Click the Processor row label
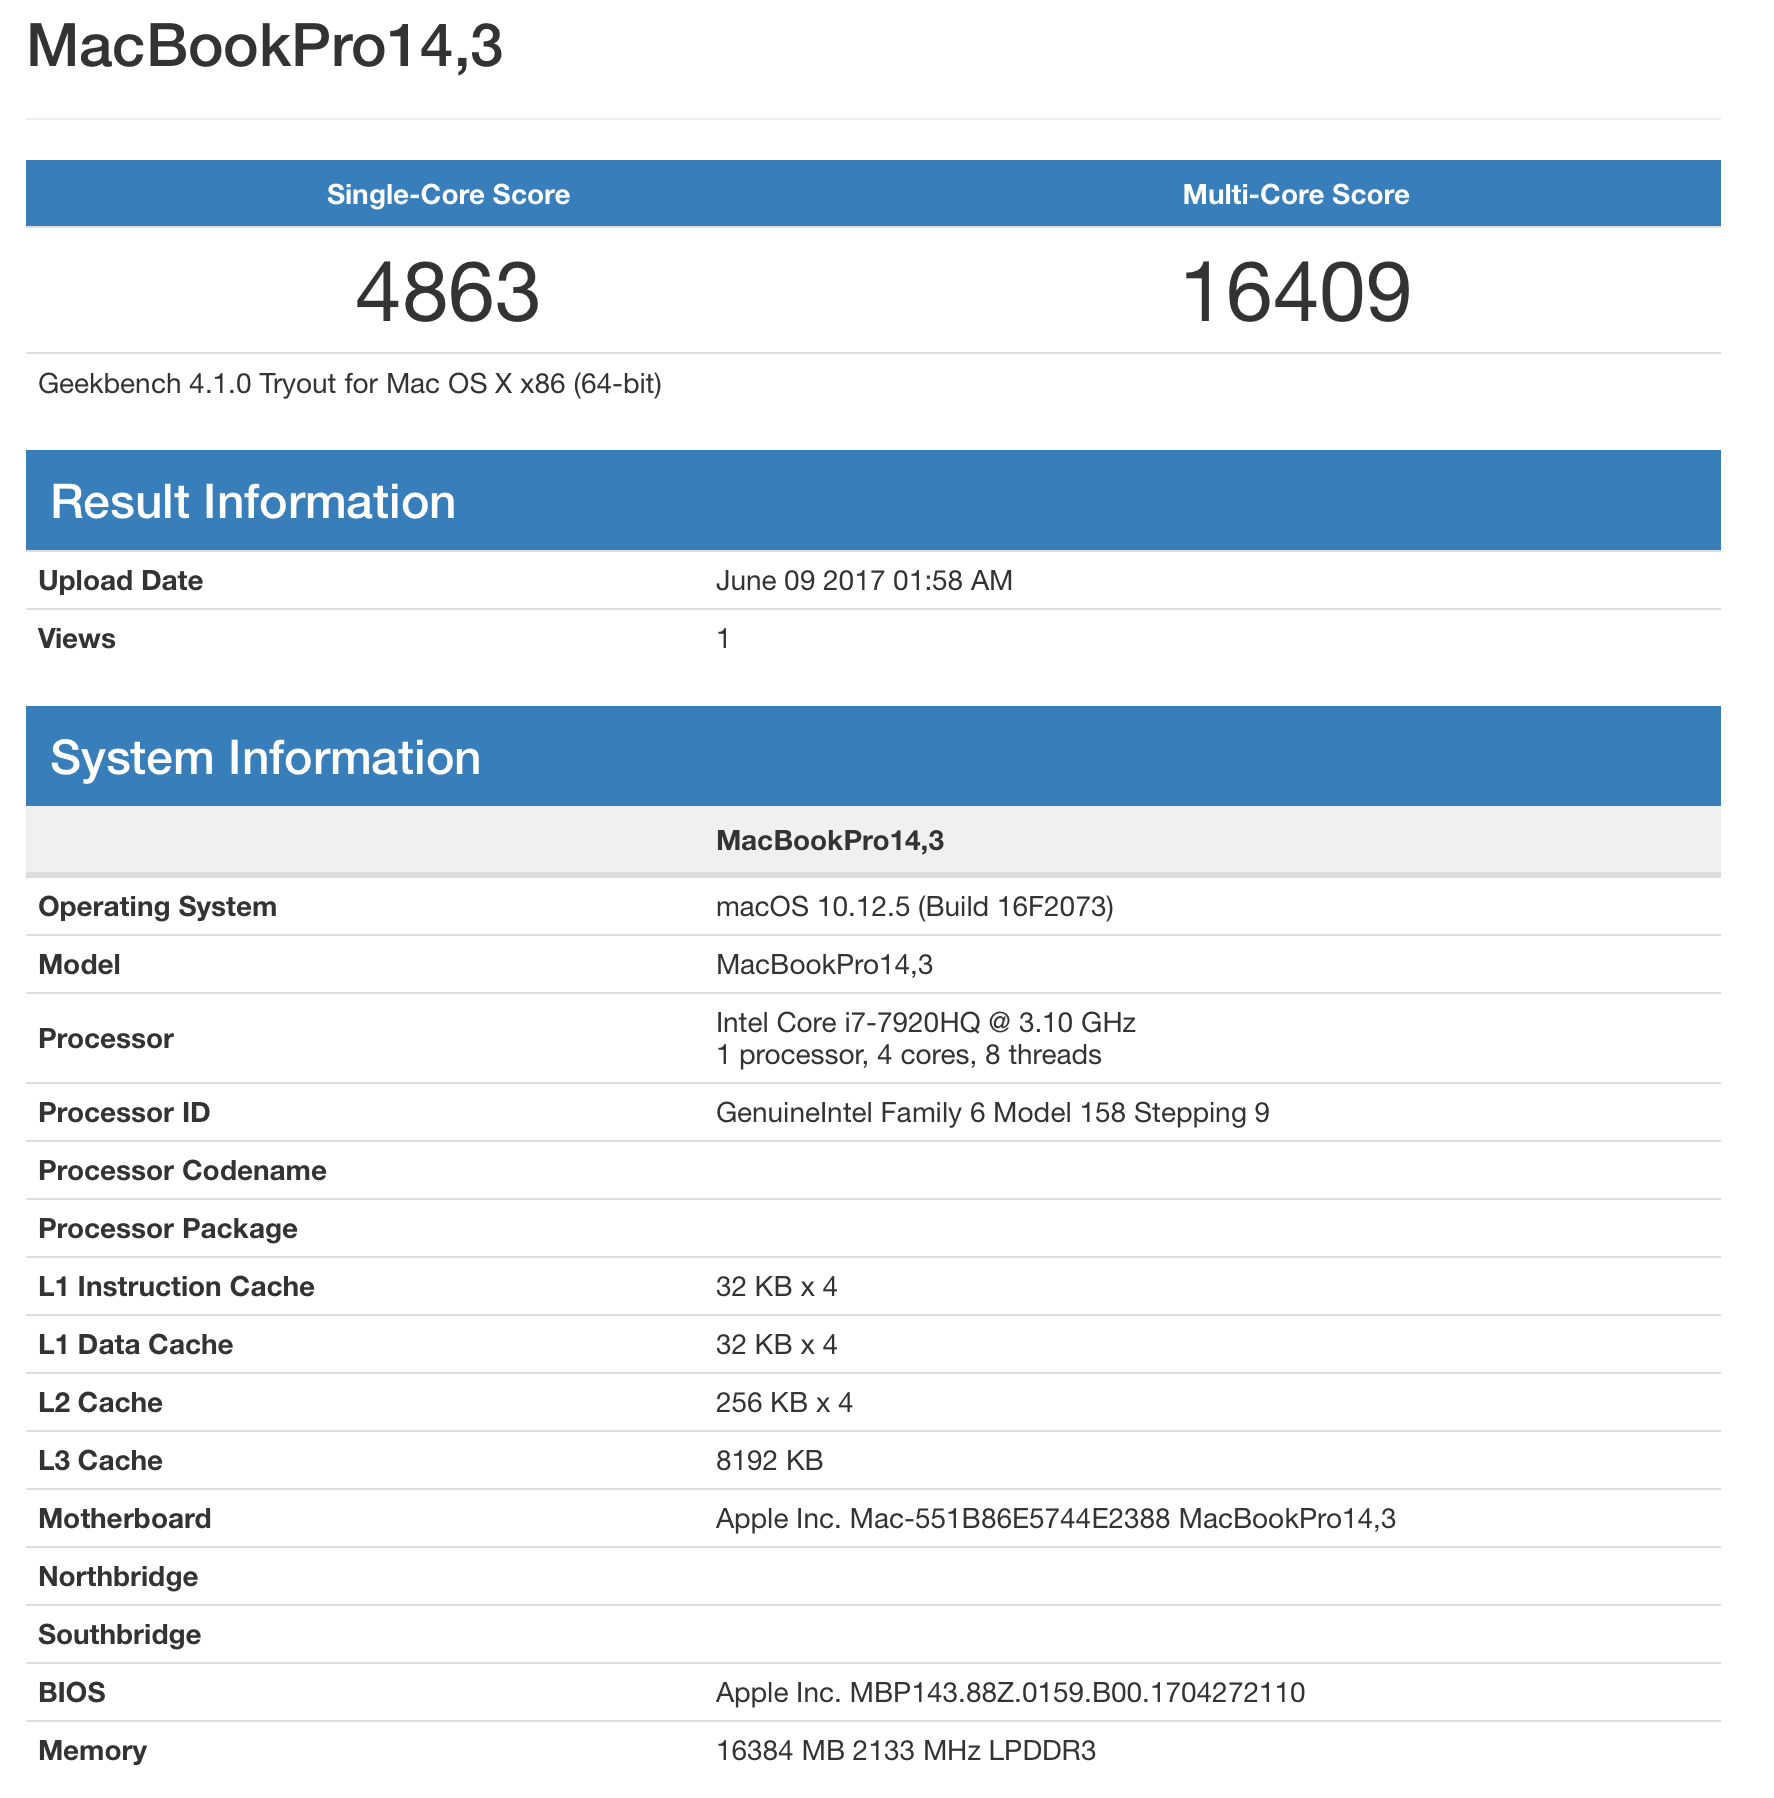 point(105,1039)
